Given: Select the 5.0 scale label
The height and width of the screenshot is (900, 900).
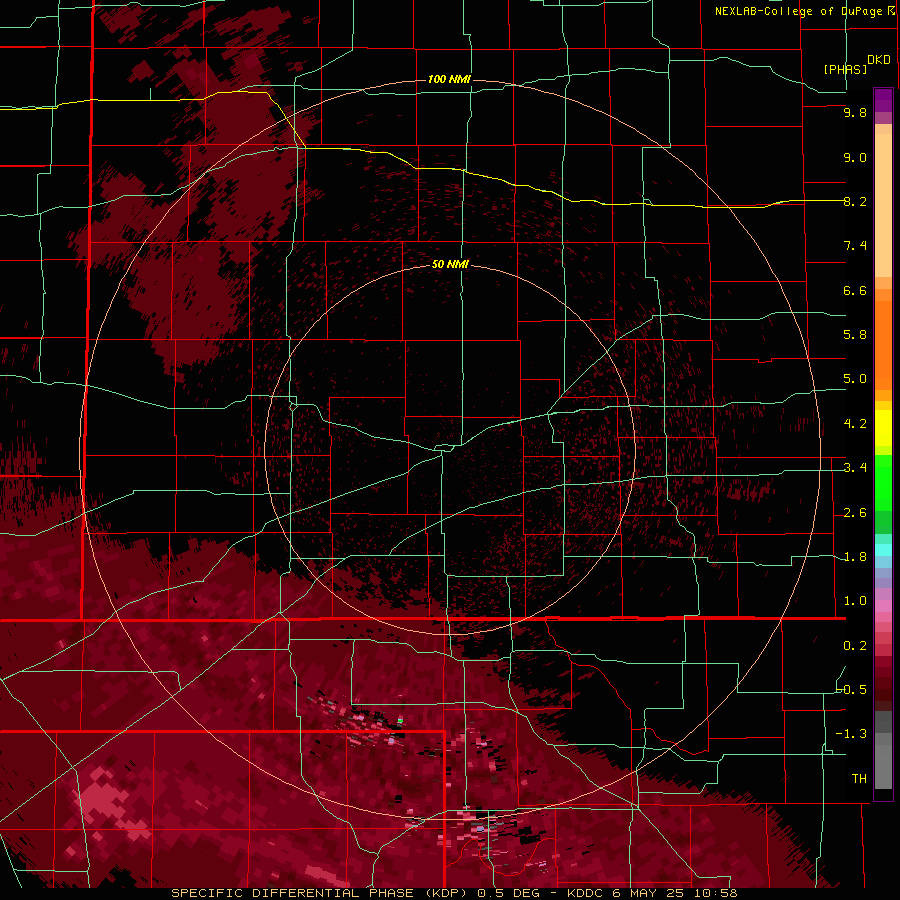Looking at the screenshot, I should [855, 379].
